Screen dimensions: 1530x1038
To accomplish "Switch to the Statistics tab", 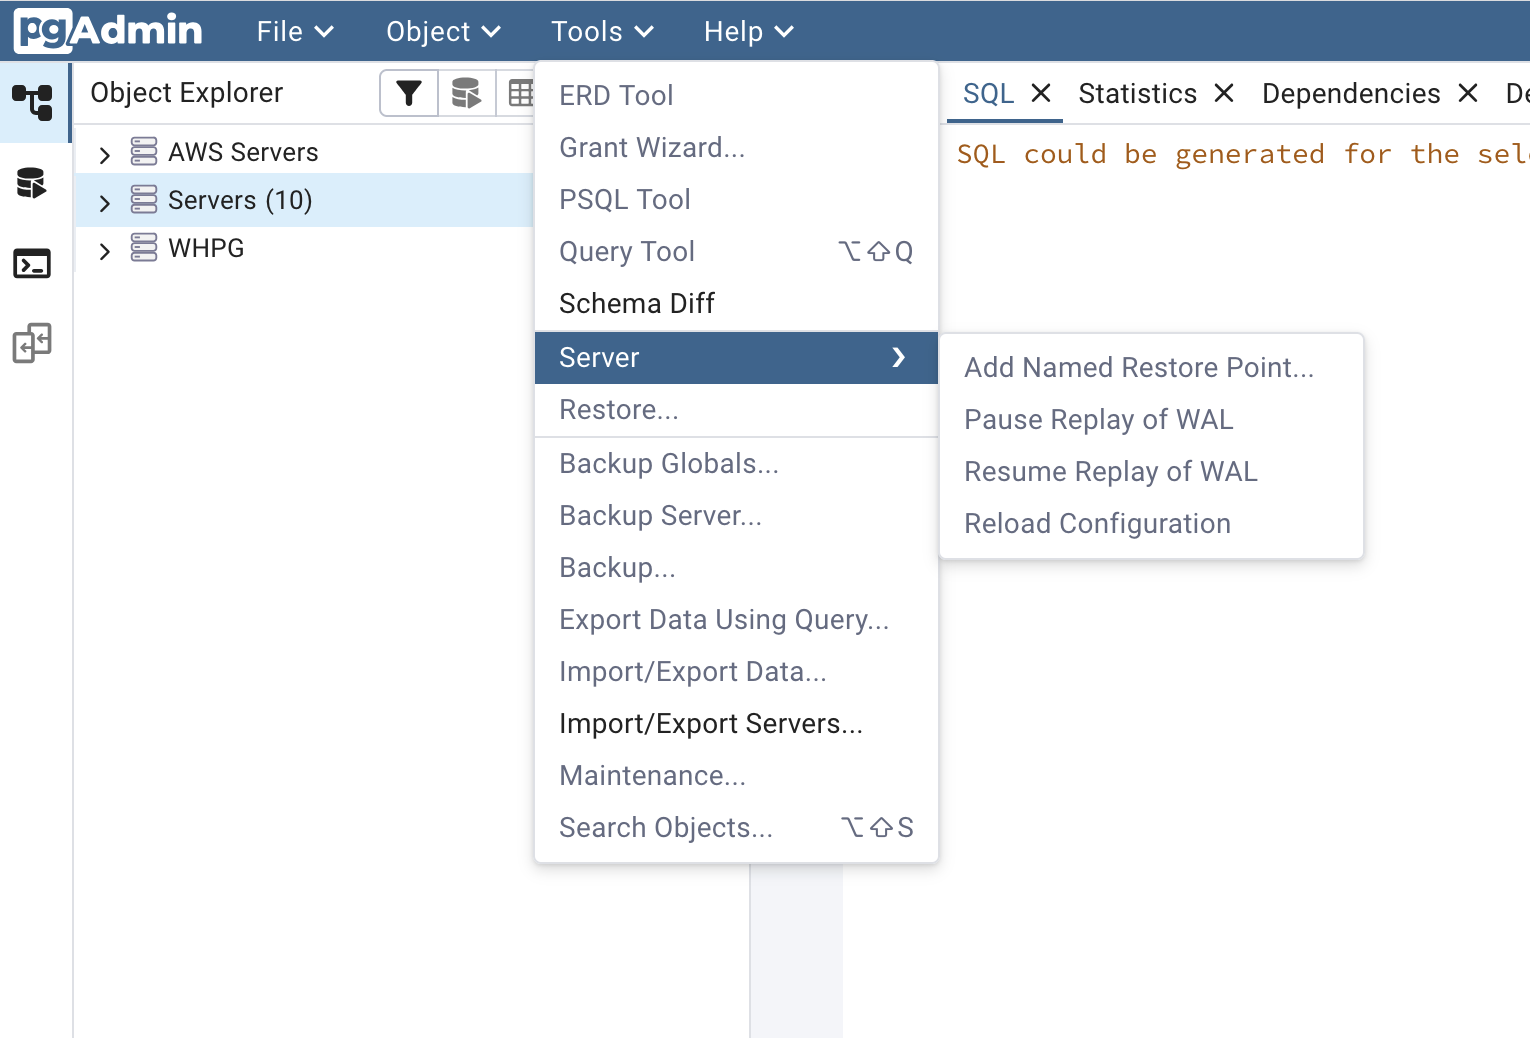I will point(1136,93).
